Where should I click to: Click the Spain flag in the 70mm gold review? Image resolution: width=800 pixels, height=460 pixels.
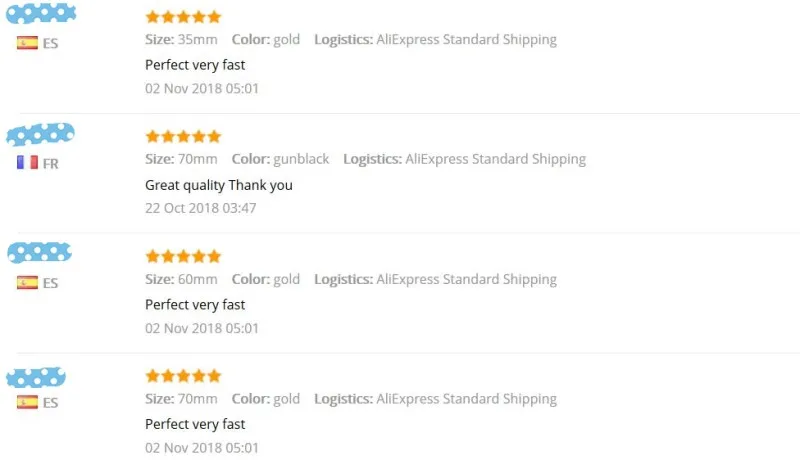[27, 402]
